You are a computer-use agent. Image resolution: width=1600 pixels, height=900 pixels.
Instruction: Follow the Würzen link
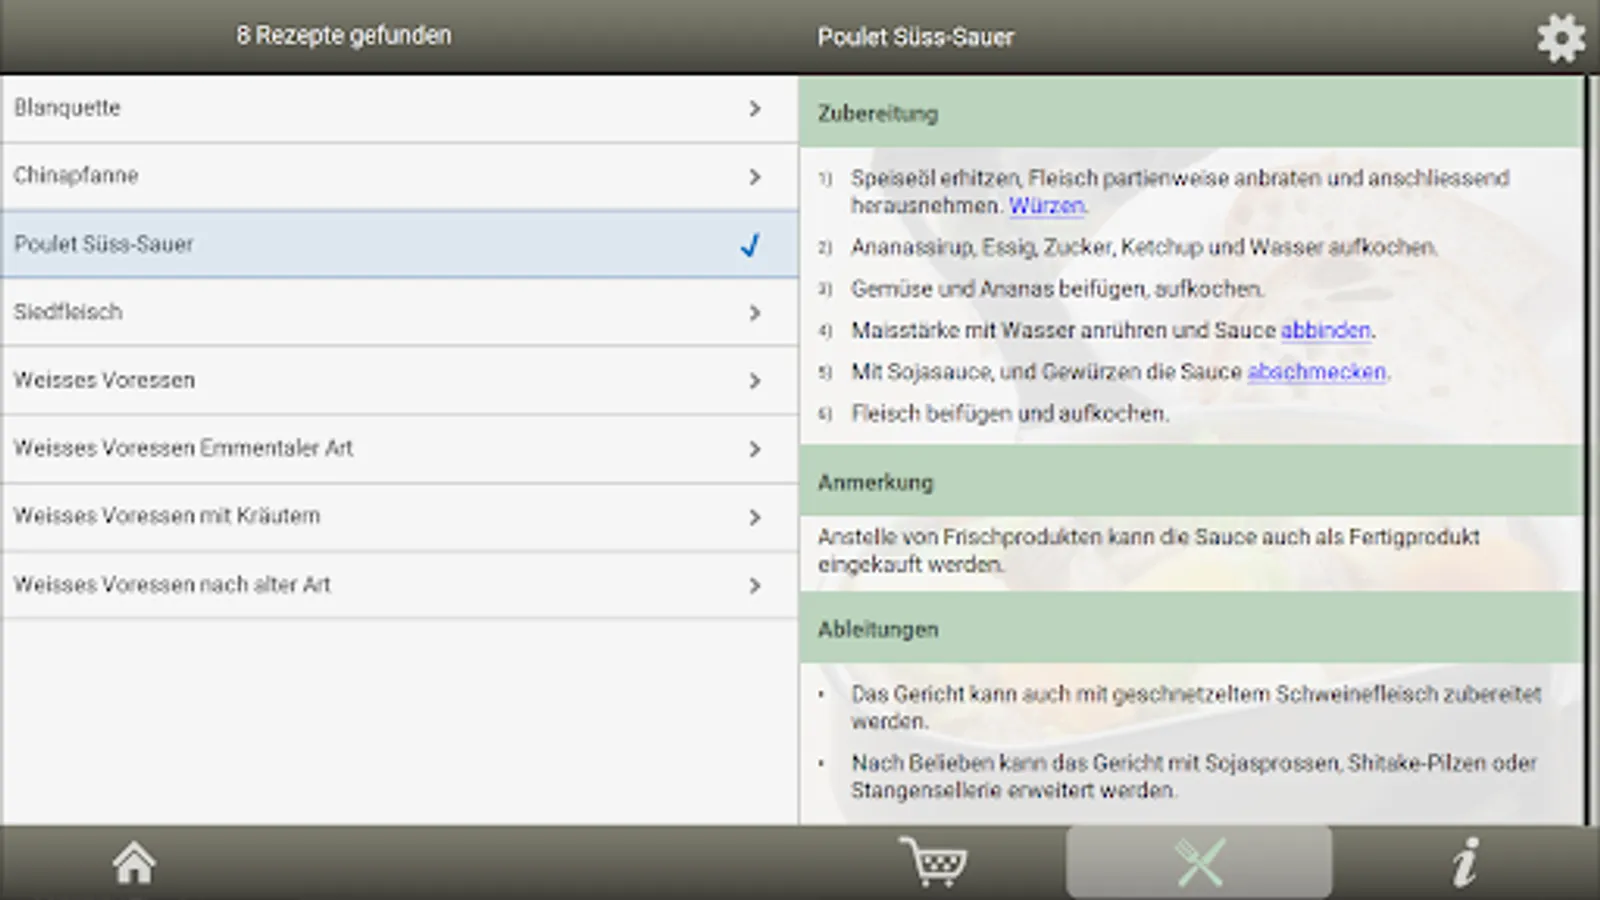pos(1046,206)
